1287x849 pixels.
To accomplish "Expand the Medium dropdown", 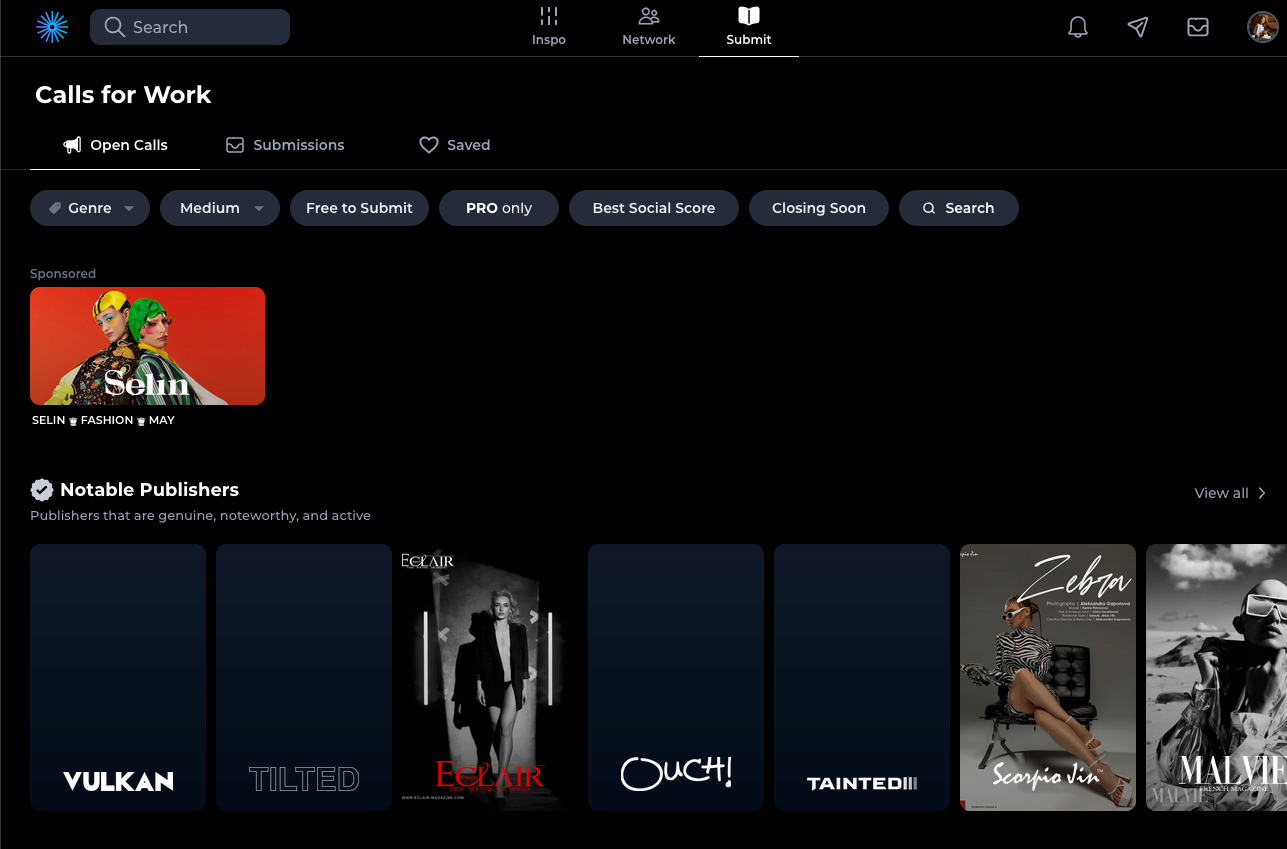I will 219,208.
